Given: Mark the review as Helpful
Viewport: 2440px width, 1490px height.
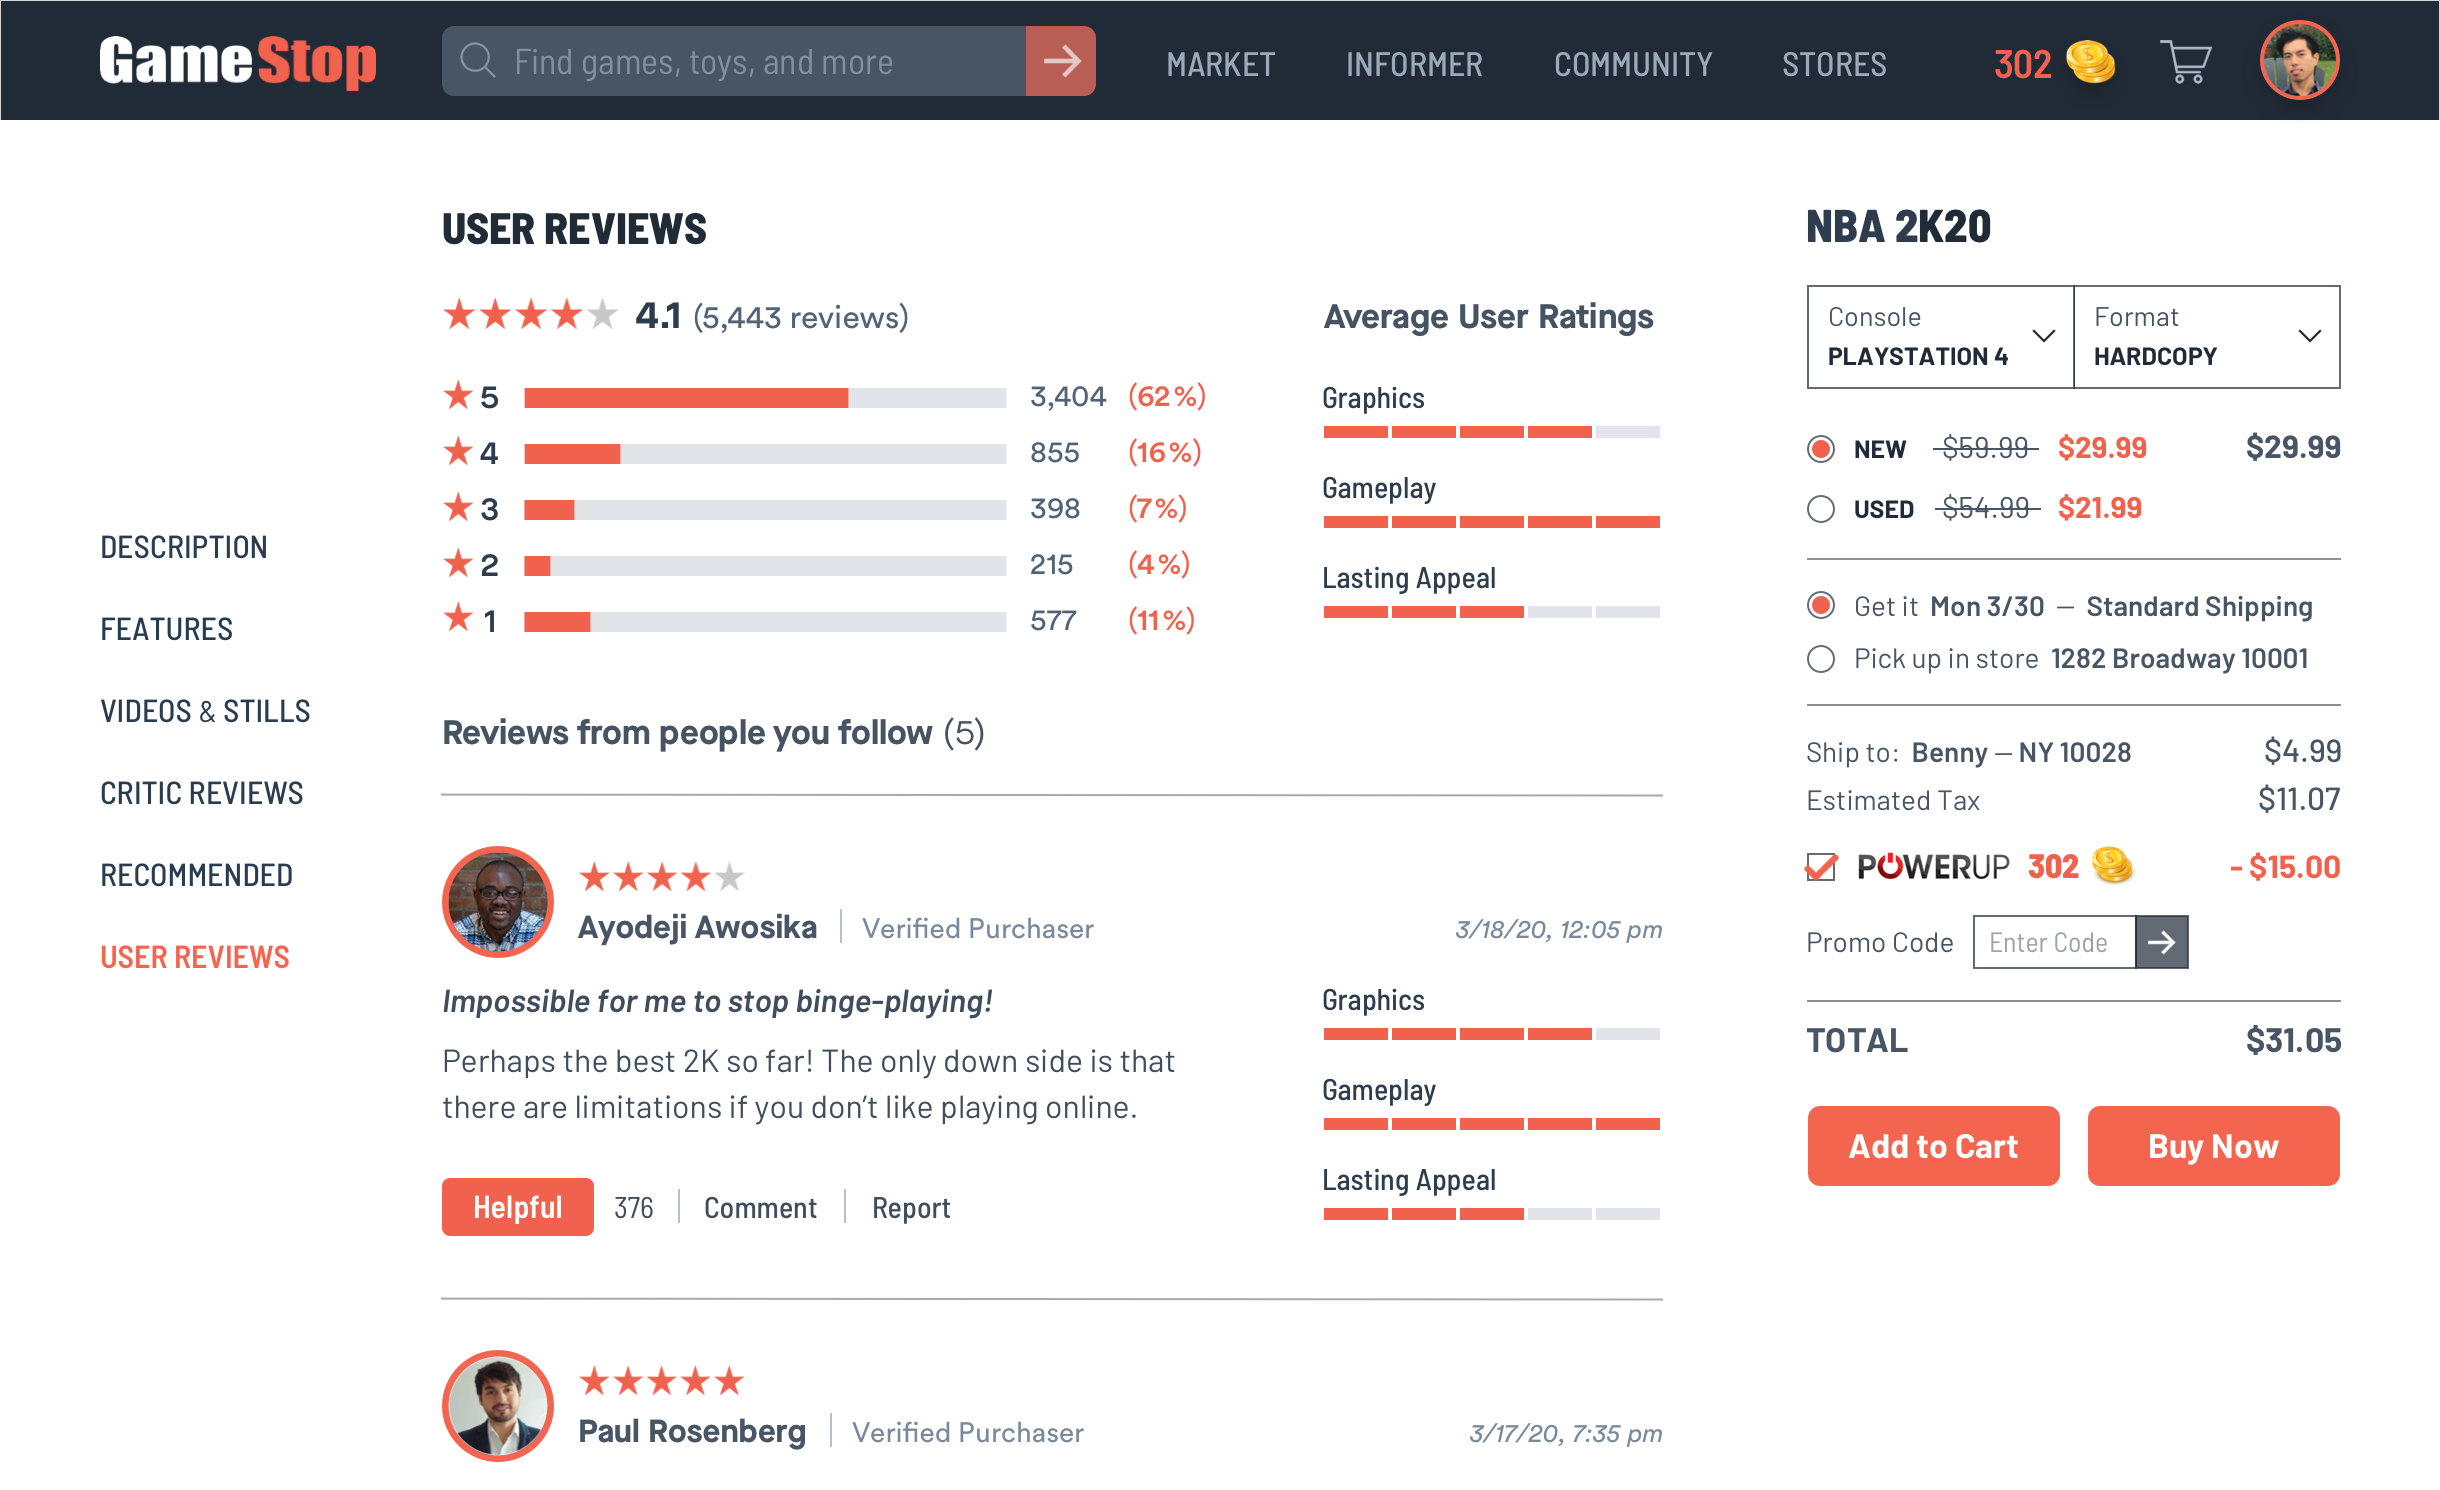Looking at the screenshot, I should click(x=517, y=1207).
